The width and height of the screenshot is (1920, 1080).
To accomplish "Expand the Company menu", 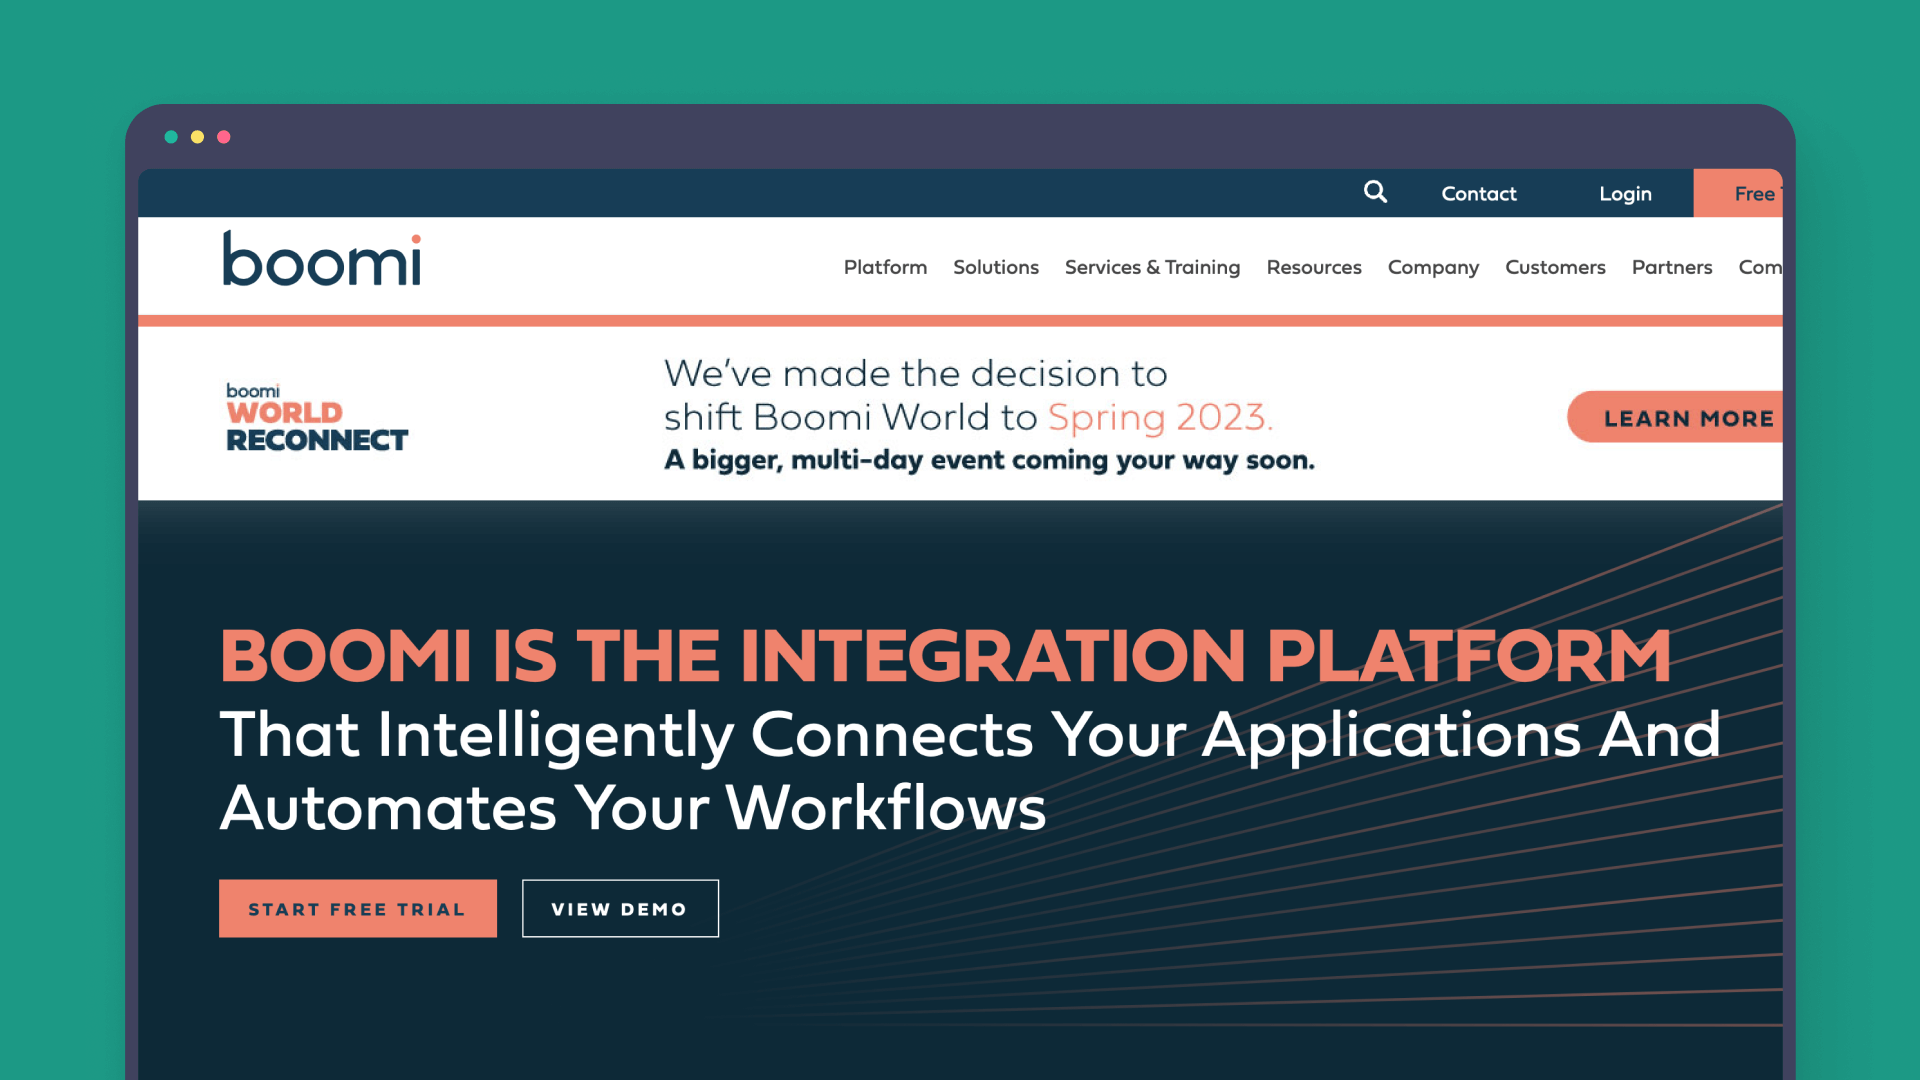I will [1432, 267].
